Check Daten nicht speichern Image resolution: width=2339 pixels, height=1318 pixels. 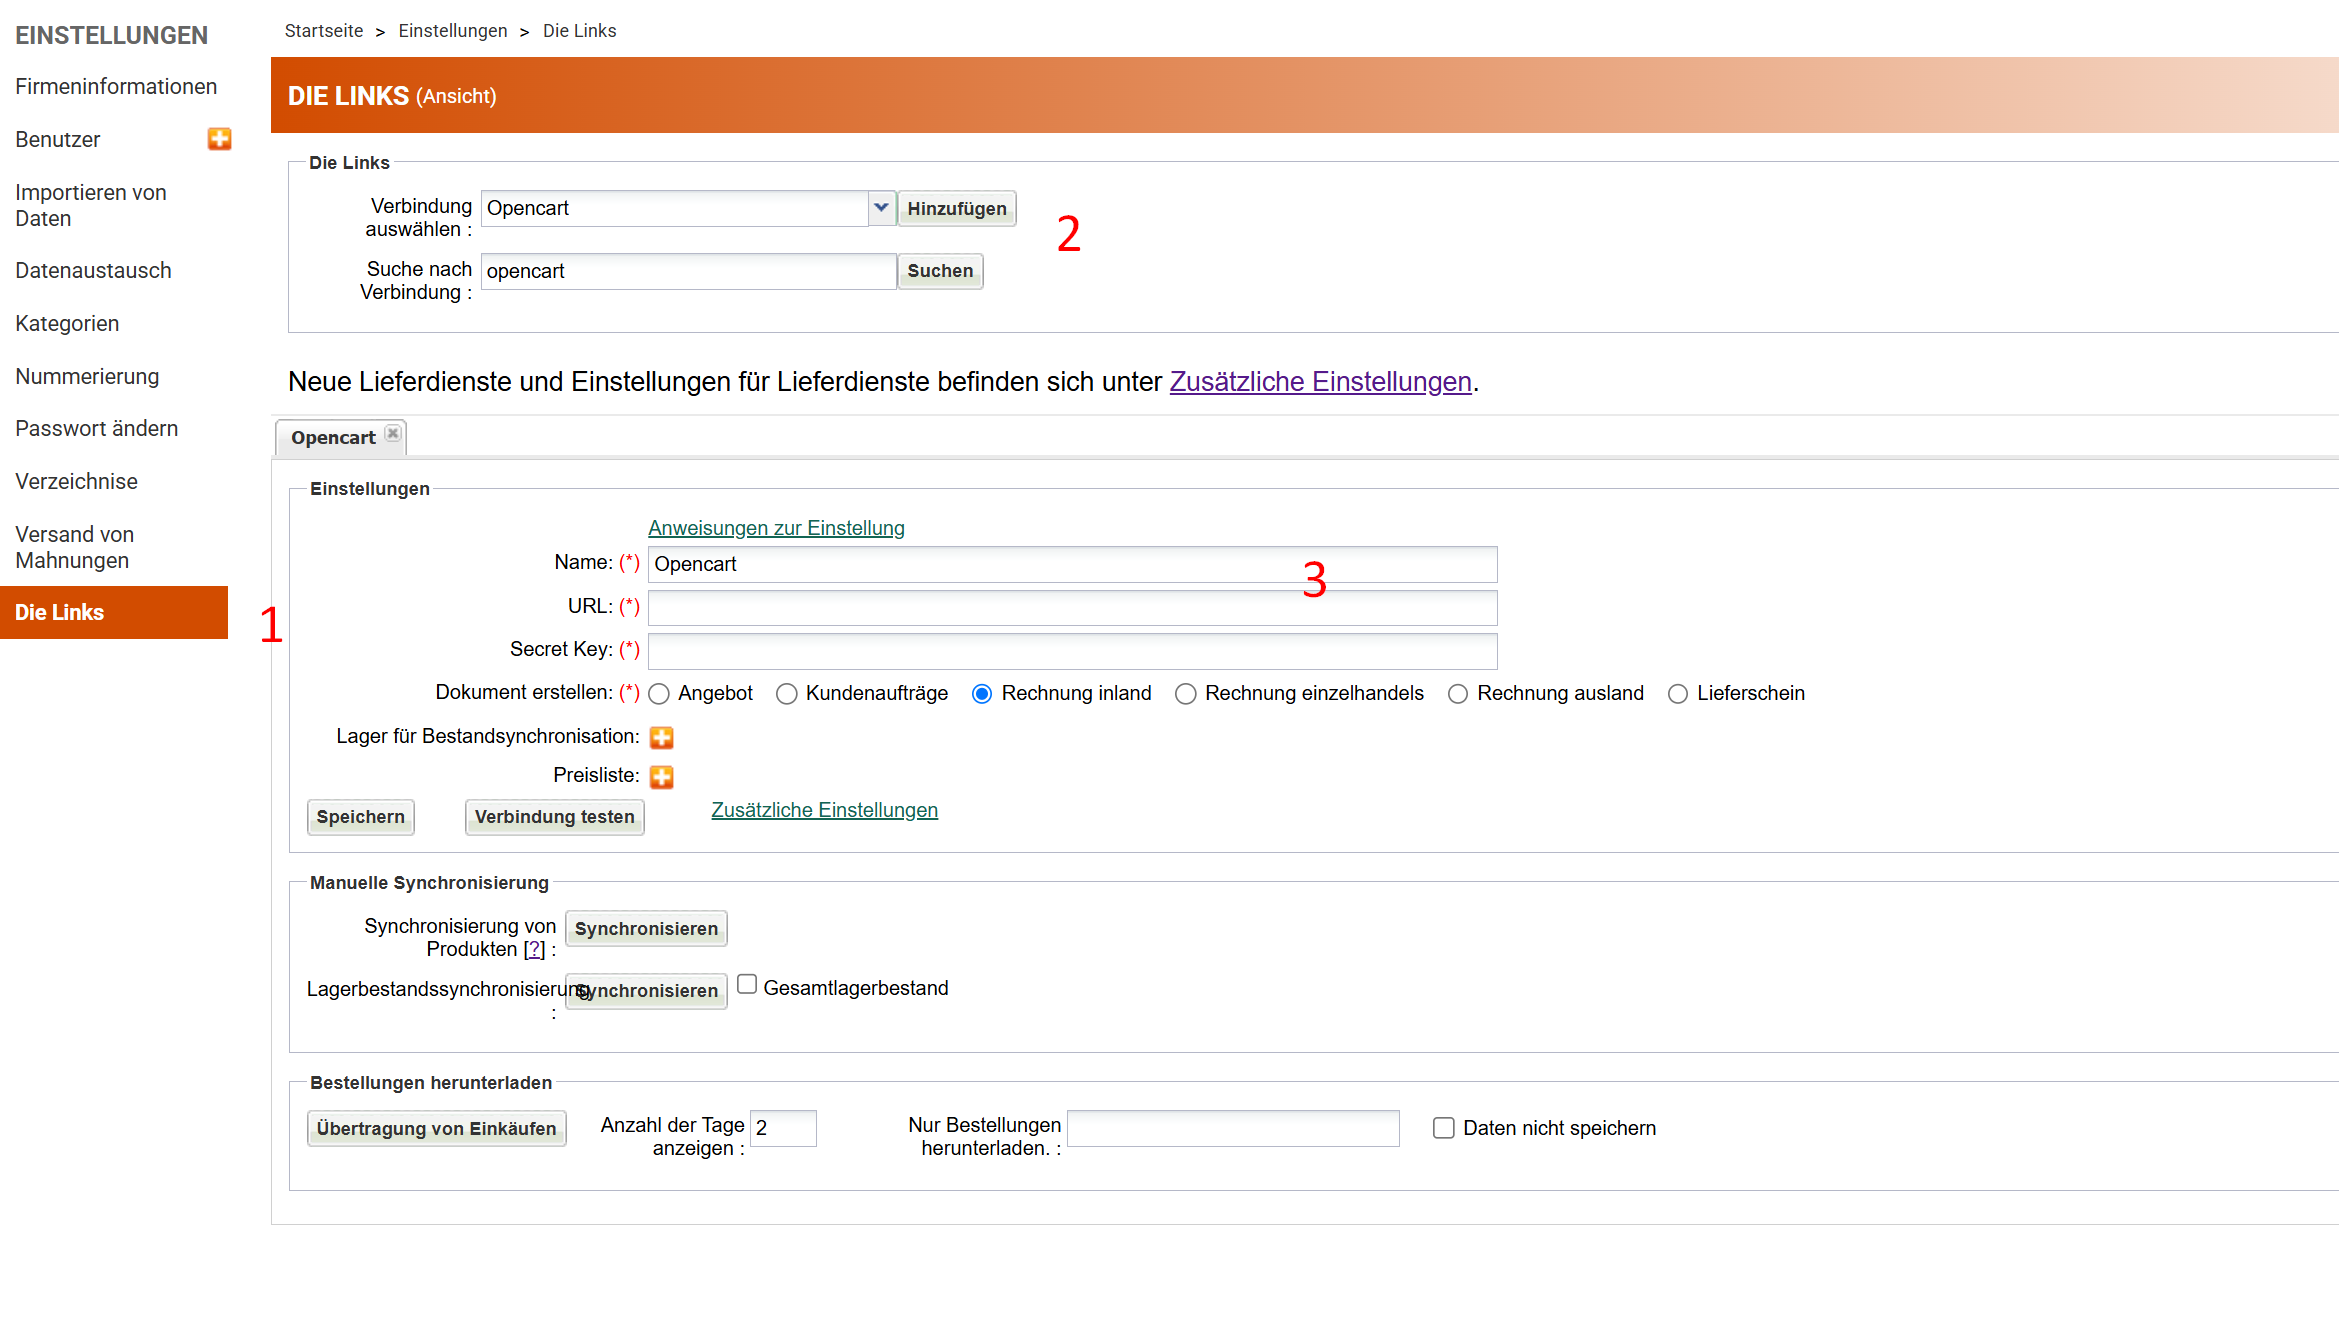[x=1443, y=1128]
